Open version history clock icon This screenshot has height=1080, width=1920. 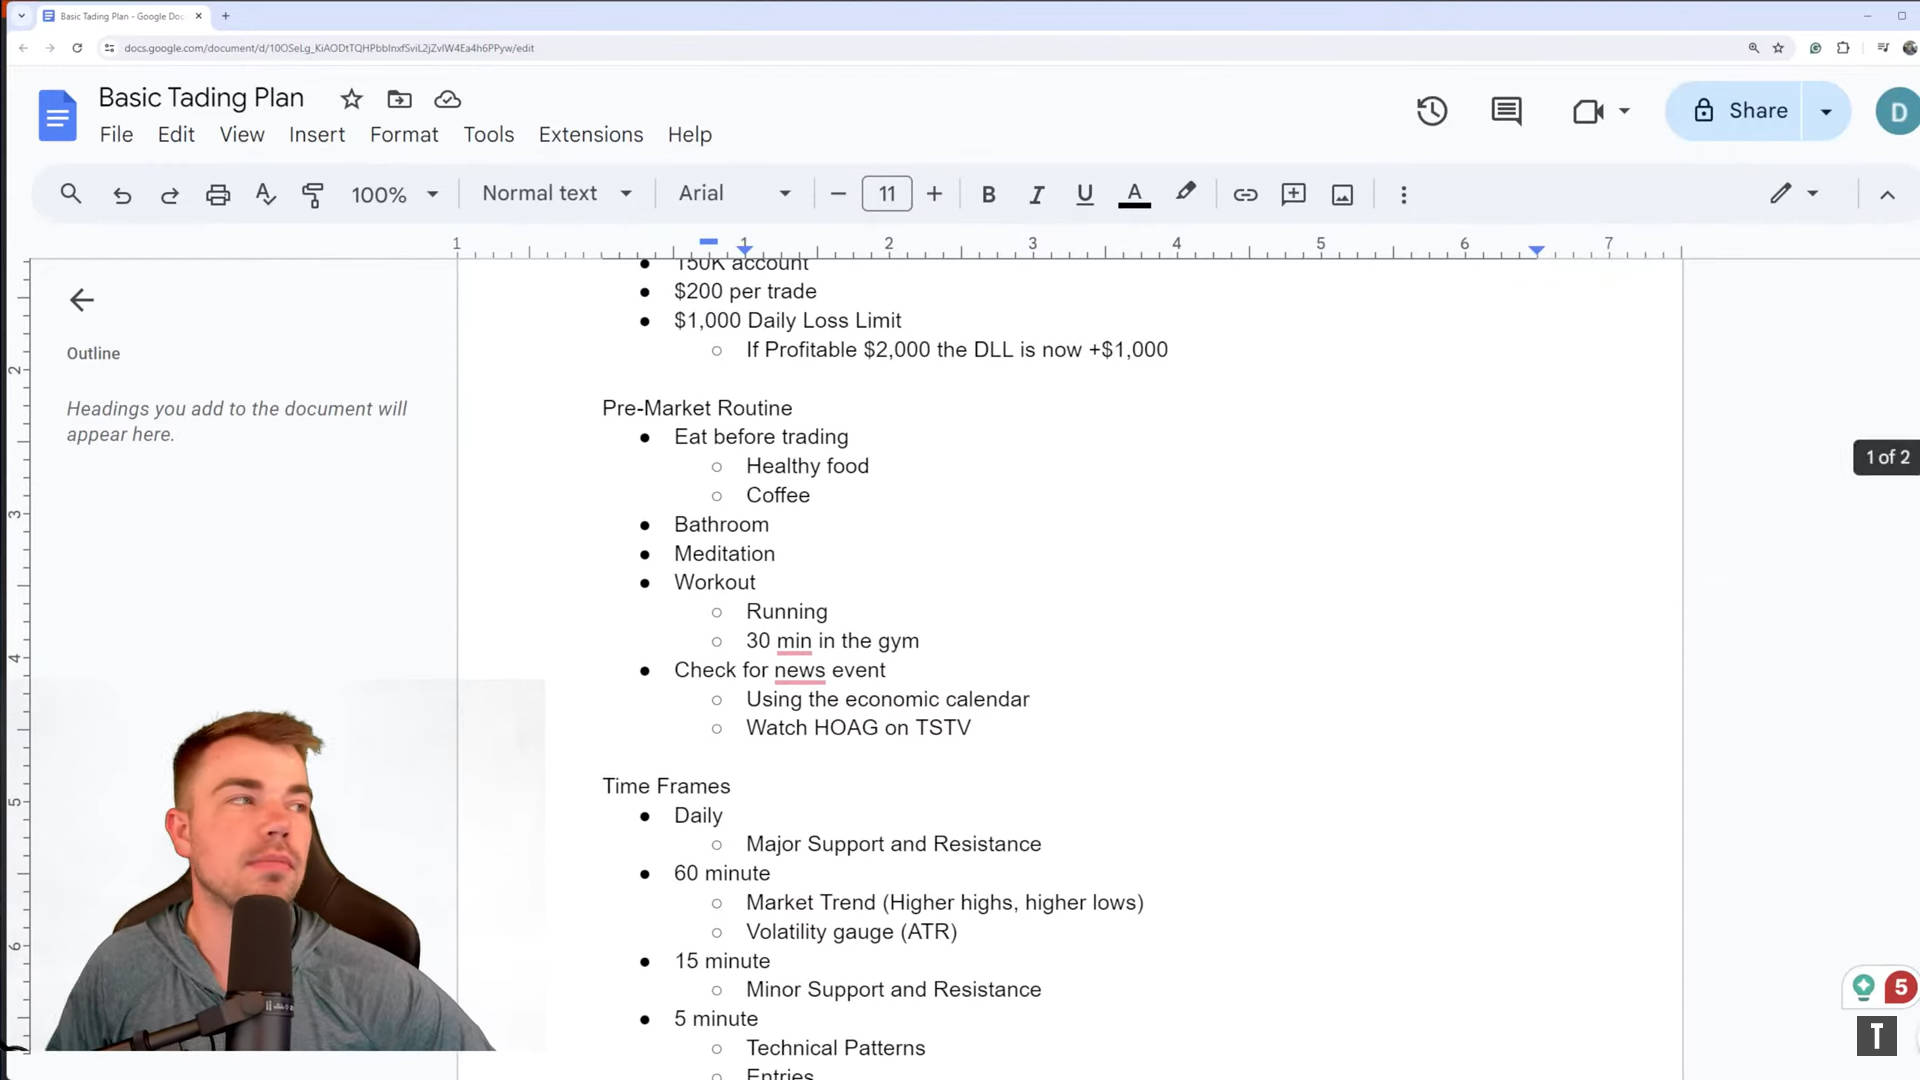pyautogui.click(x=1432, y=111)
